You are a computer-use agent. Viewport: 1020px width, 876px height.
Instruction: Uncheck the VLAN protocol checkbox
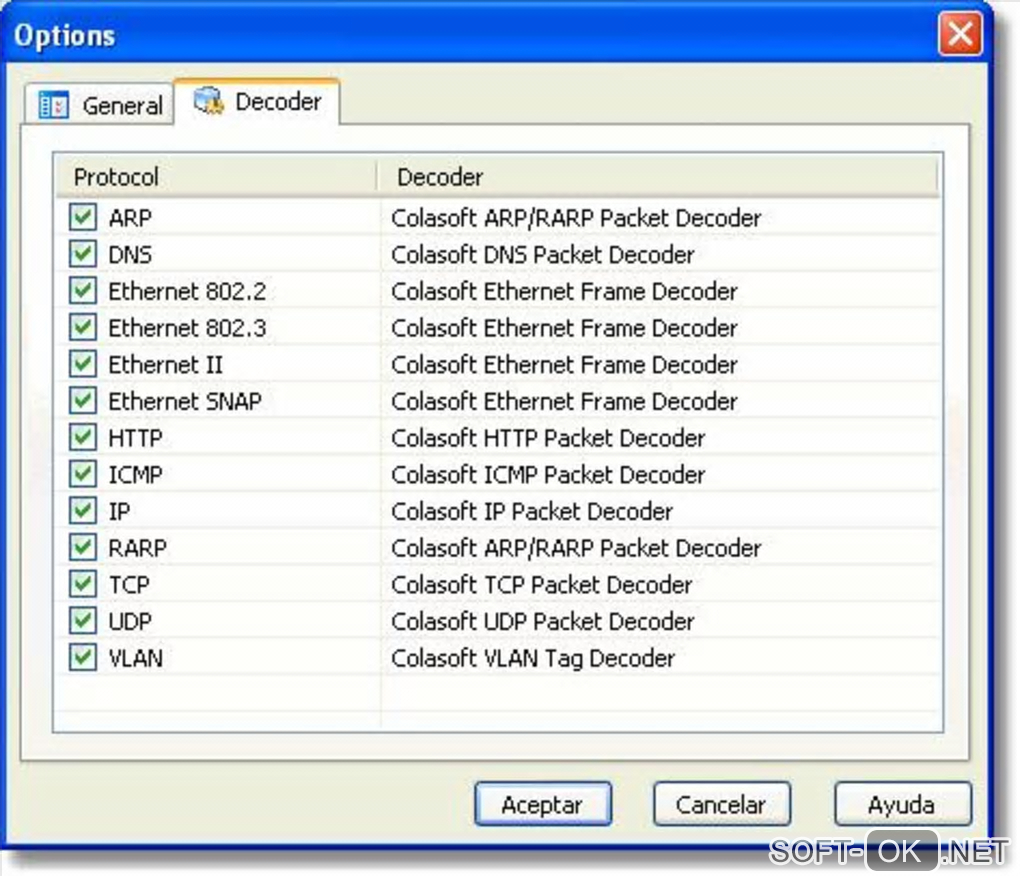(83, 658)
